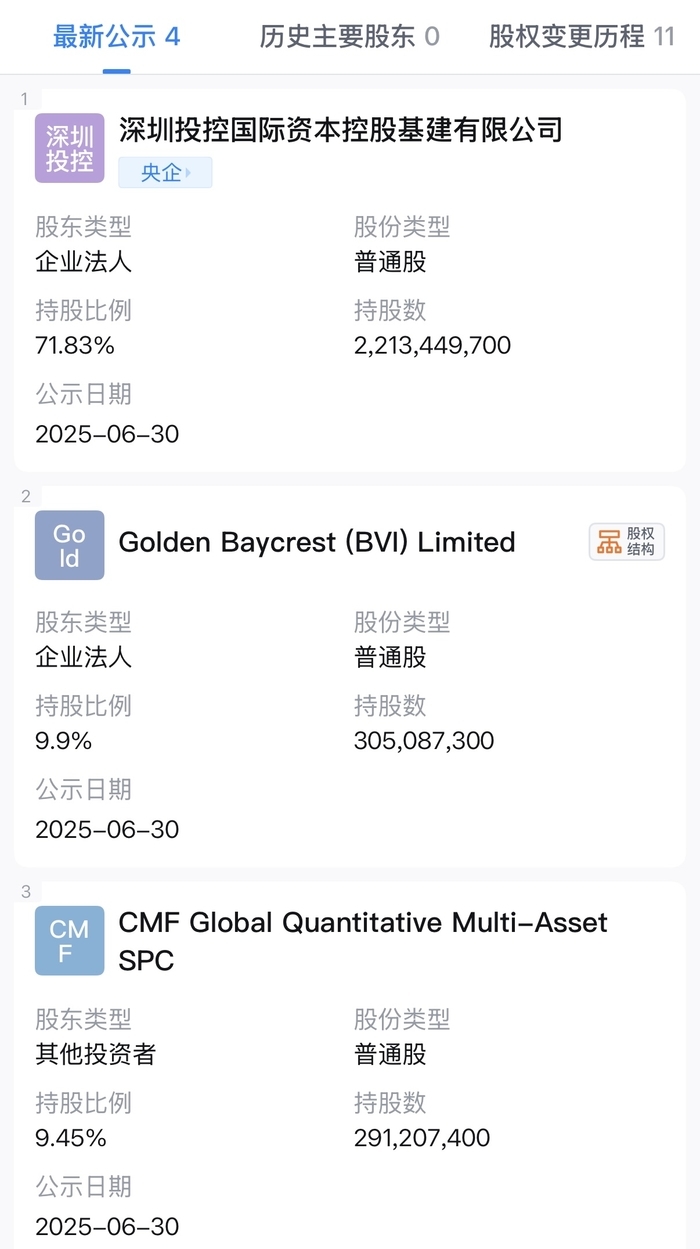Open the 深圳投控 company logo icon
The image size is (700, 1249).
click(x=69, y=148)
